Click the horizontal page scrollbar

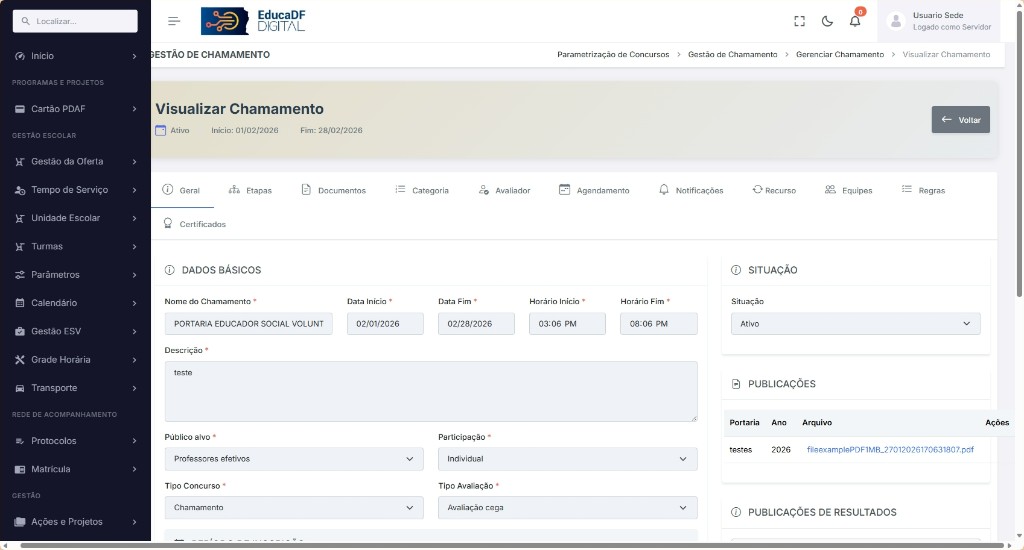[x=511, y=545]
